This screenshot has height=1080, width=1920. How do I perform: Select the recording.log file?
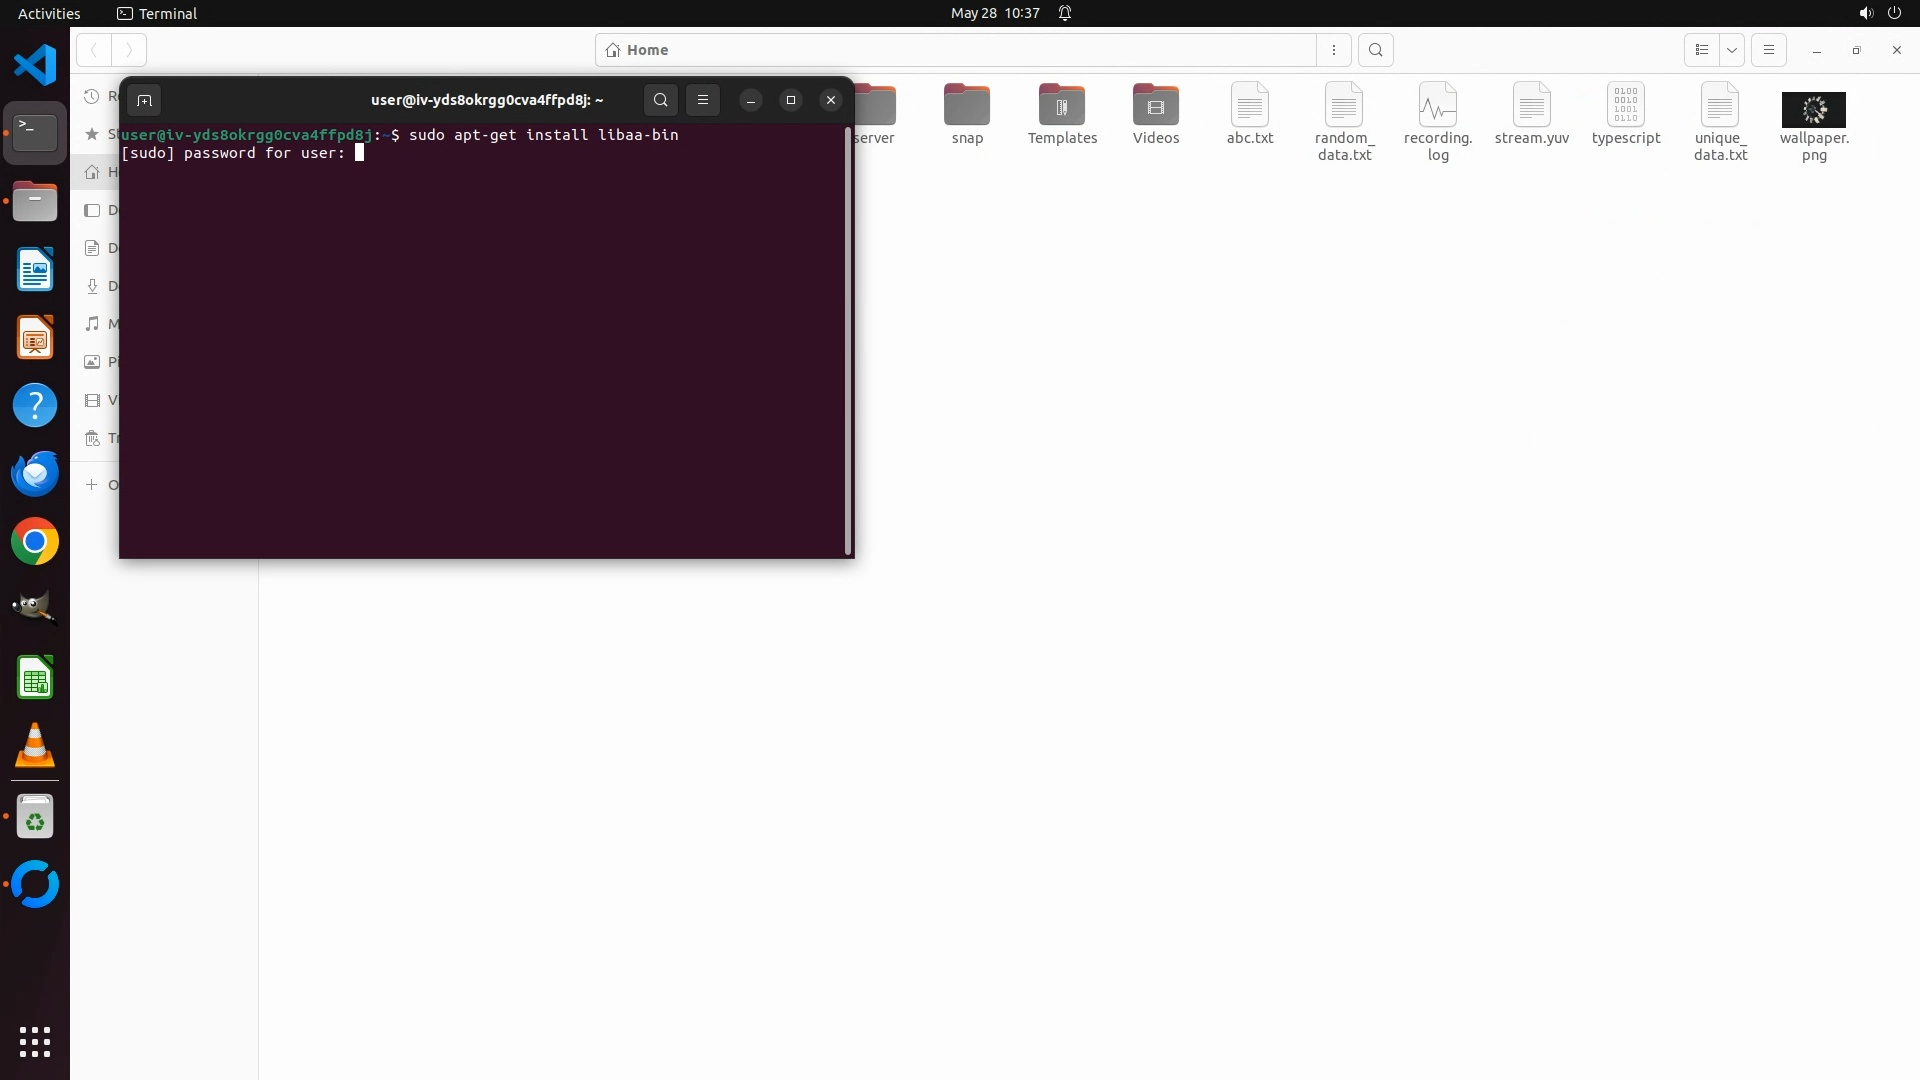tap(1437, 106)
